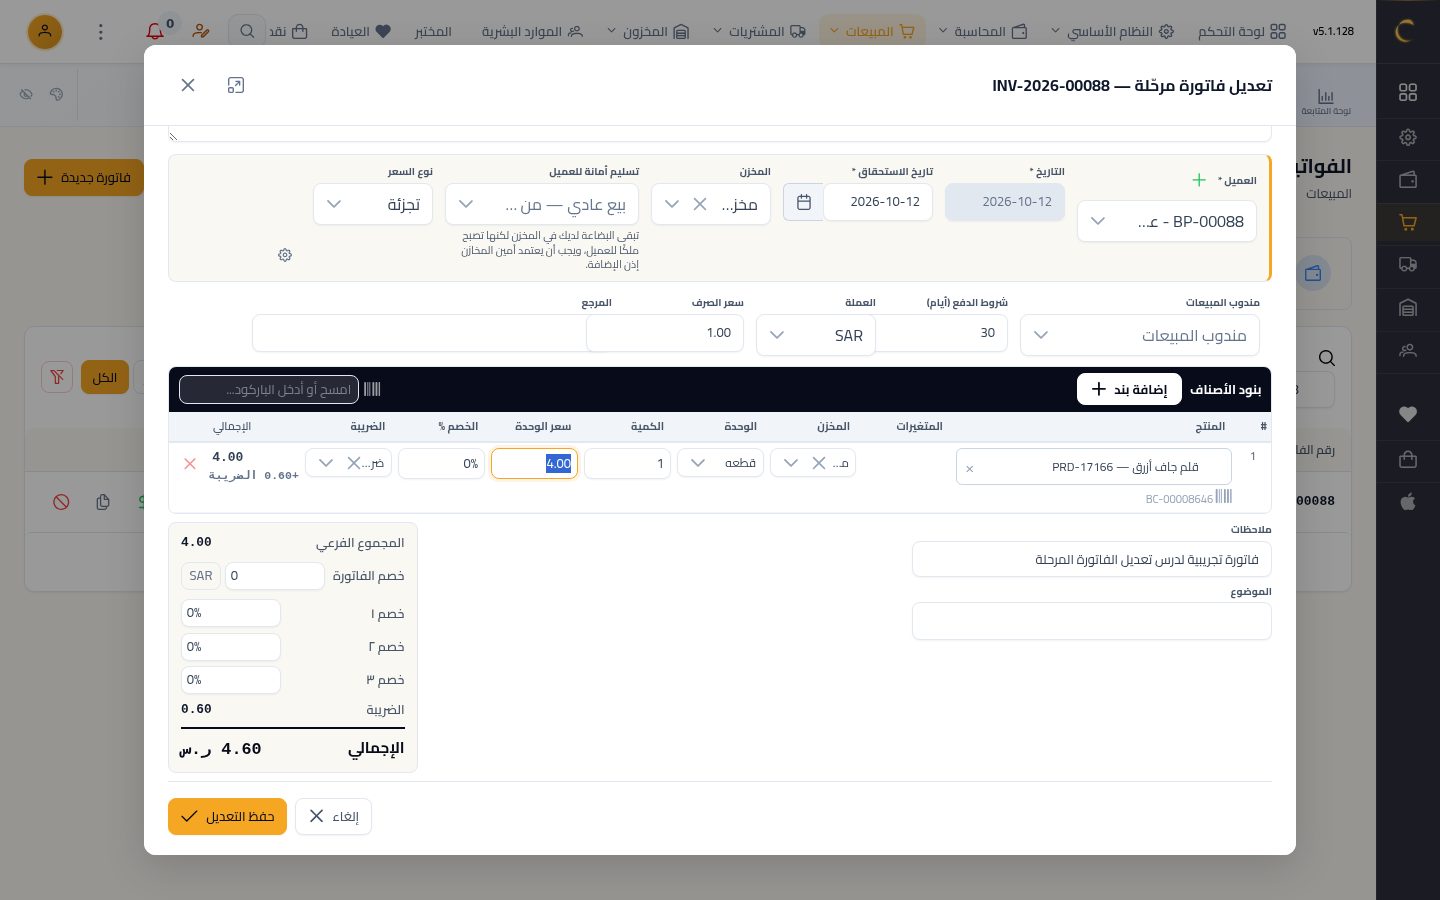Click the إلغاء cancel button
The image size is (1440, 900).
point(334,816)
